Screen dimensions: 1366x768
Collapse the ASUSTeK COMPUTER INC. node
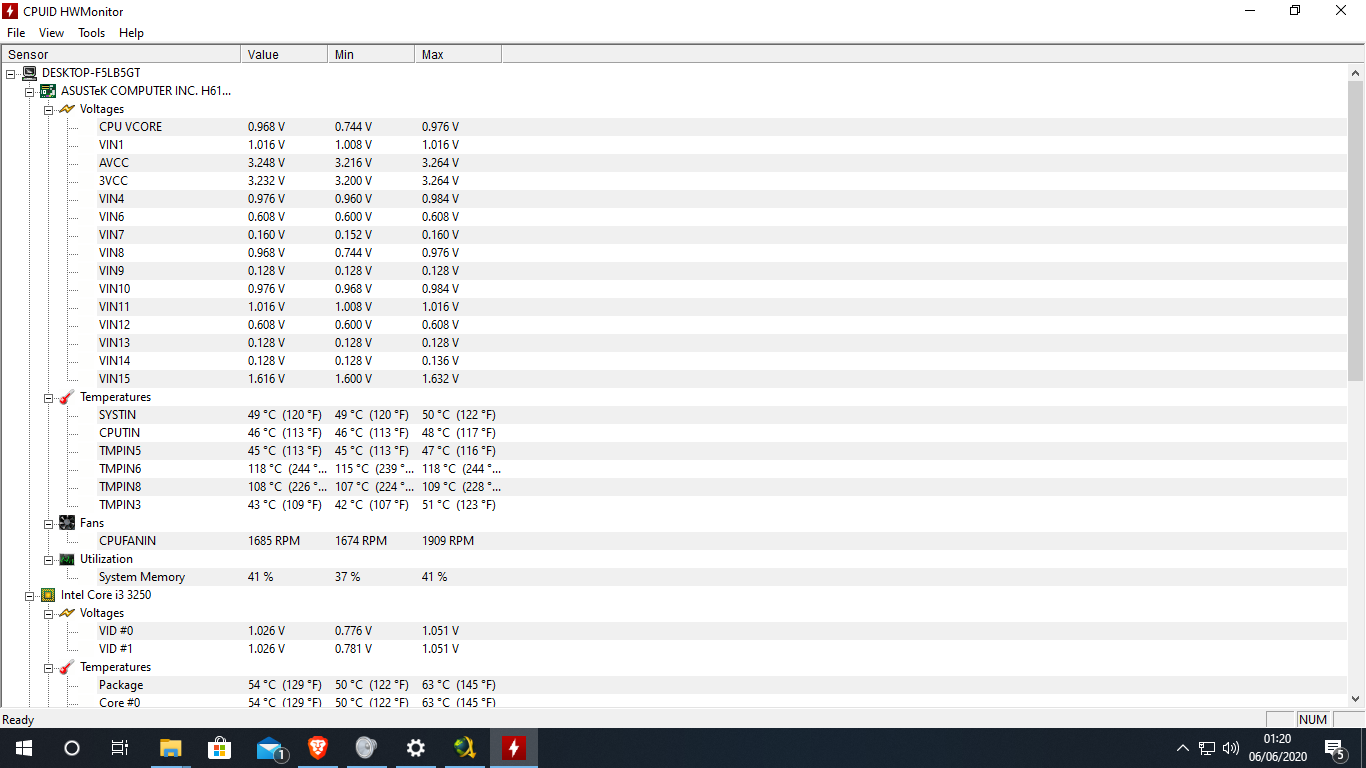tap(30, 91)
